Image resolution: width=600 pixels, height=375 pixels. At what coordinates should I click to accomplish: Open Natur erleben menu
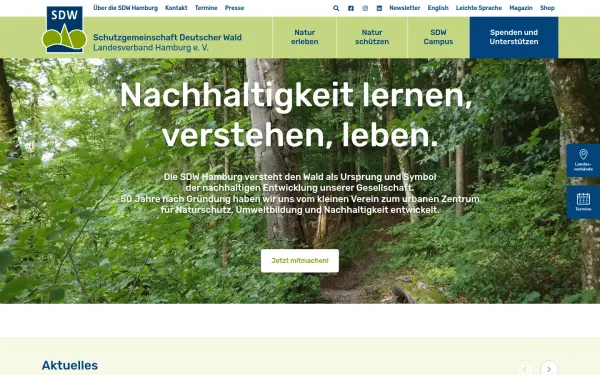pyautogui.click(x=305, y=37)
